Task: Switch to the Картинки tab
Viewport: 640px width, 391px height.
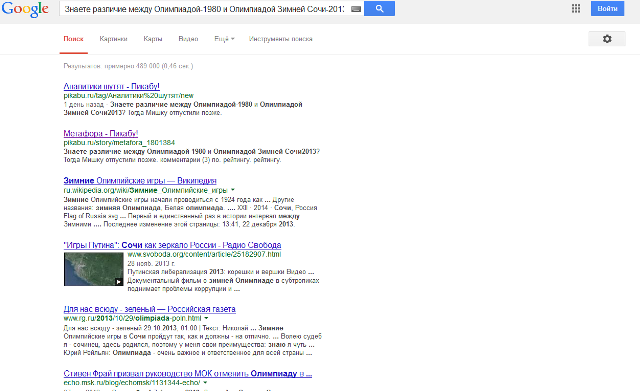Action: point(113,39)
